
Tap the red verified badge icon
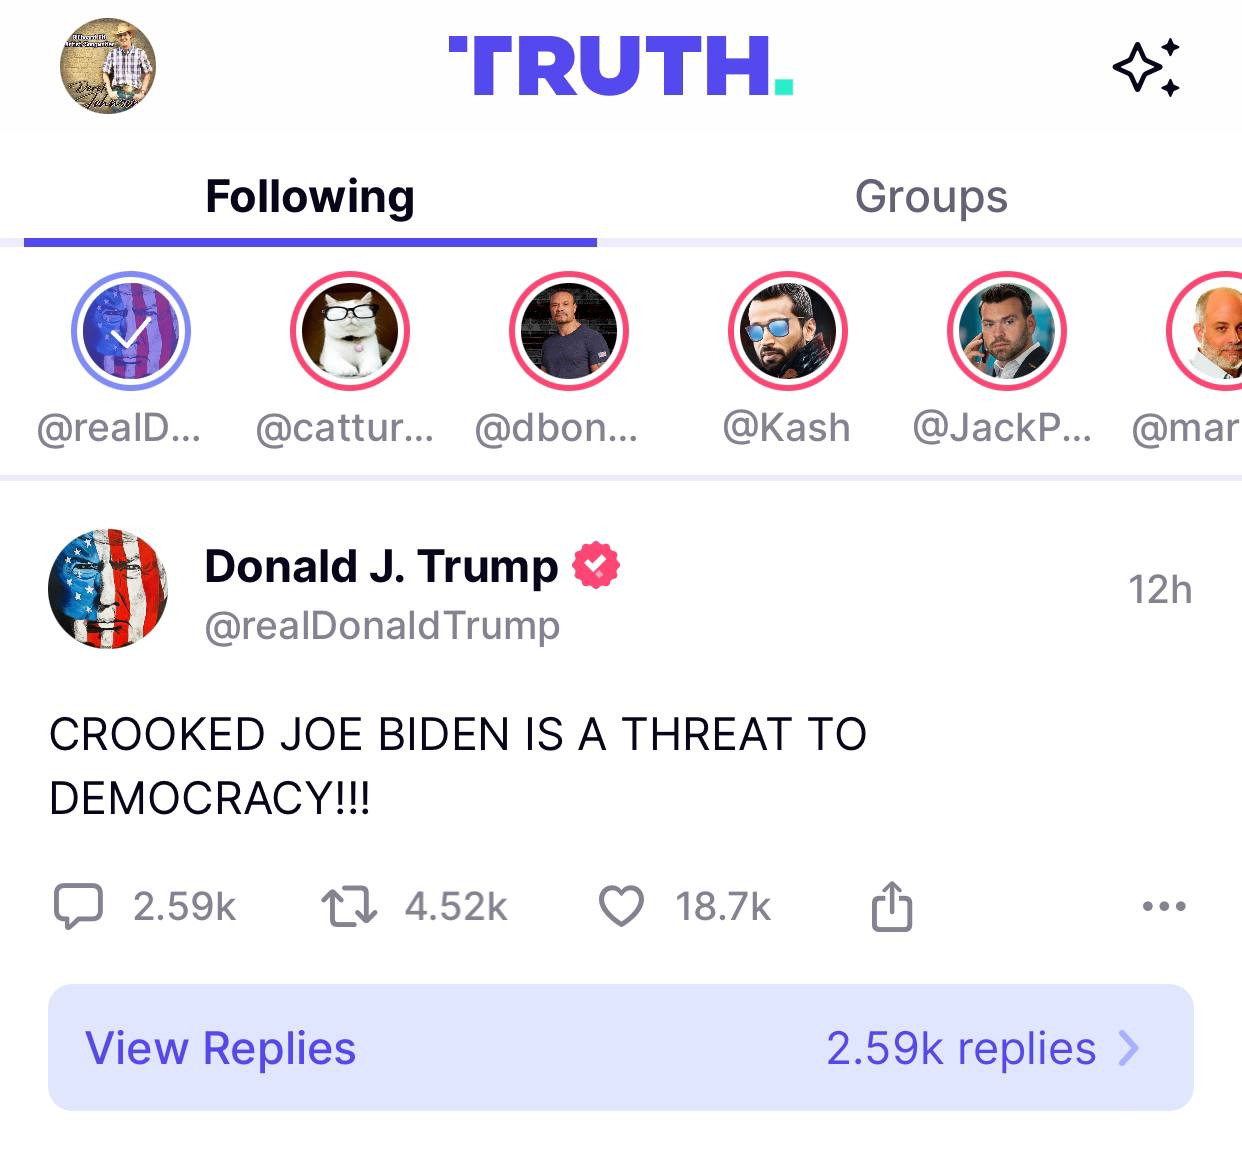tap(596, 565)
